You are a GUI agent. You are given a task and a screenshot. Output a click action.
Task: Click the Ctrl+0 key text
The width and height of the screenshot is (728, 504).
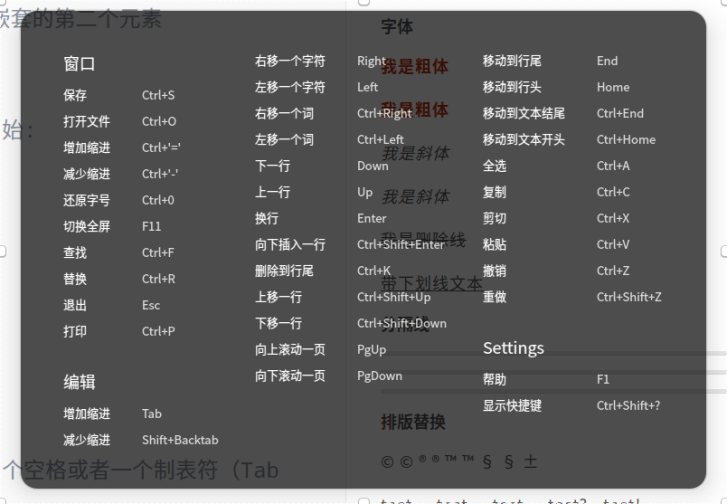(x=158, y=200)
